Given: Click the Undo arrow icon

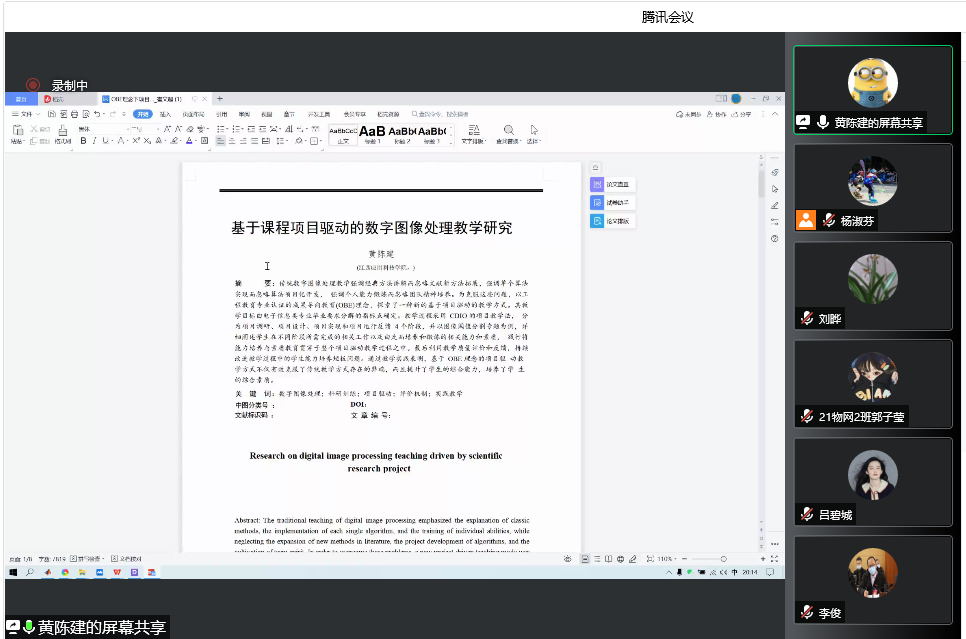Looking at the screenshot, I should [x=98, y=114].
